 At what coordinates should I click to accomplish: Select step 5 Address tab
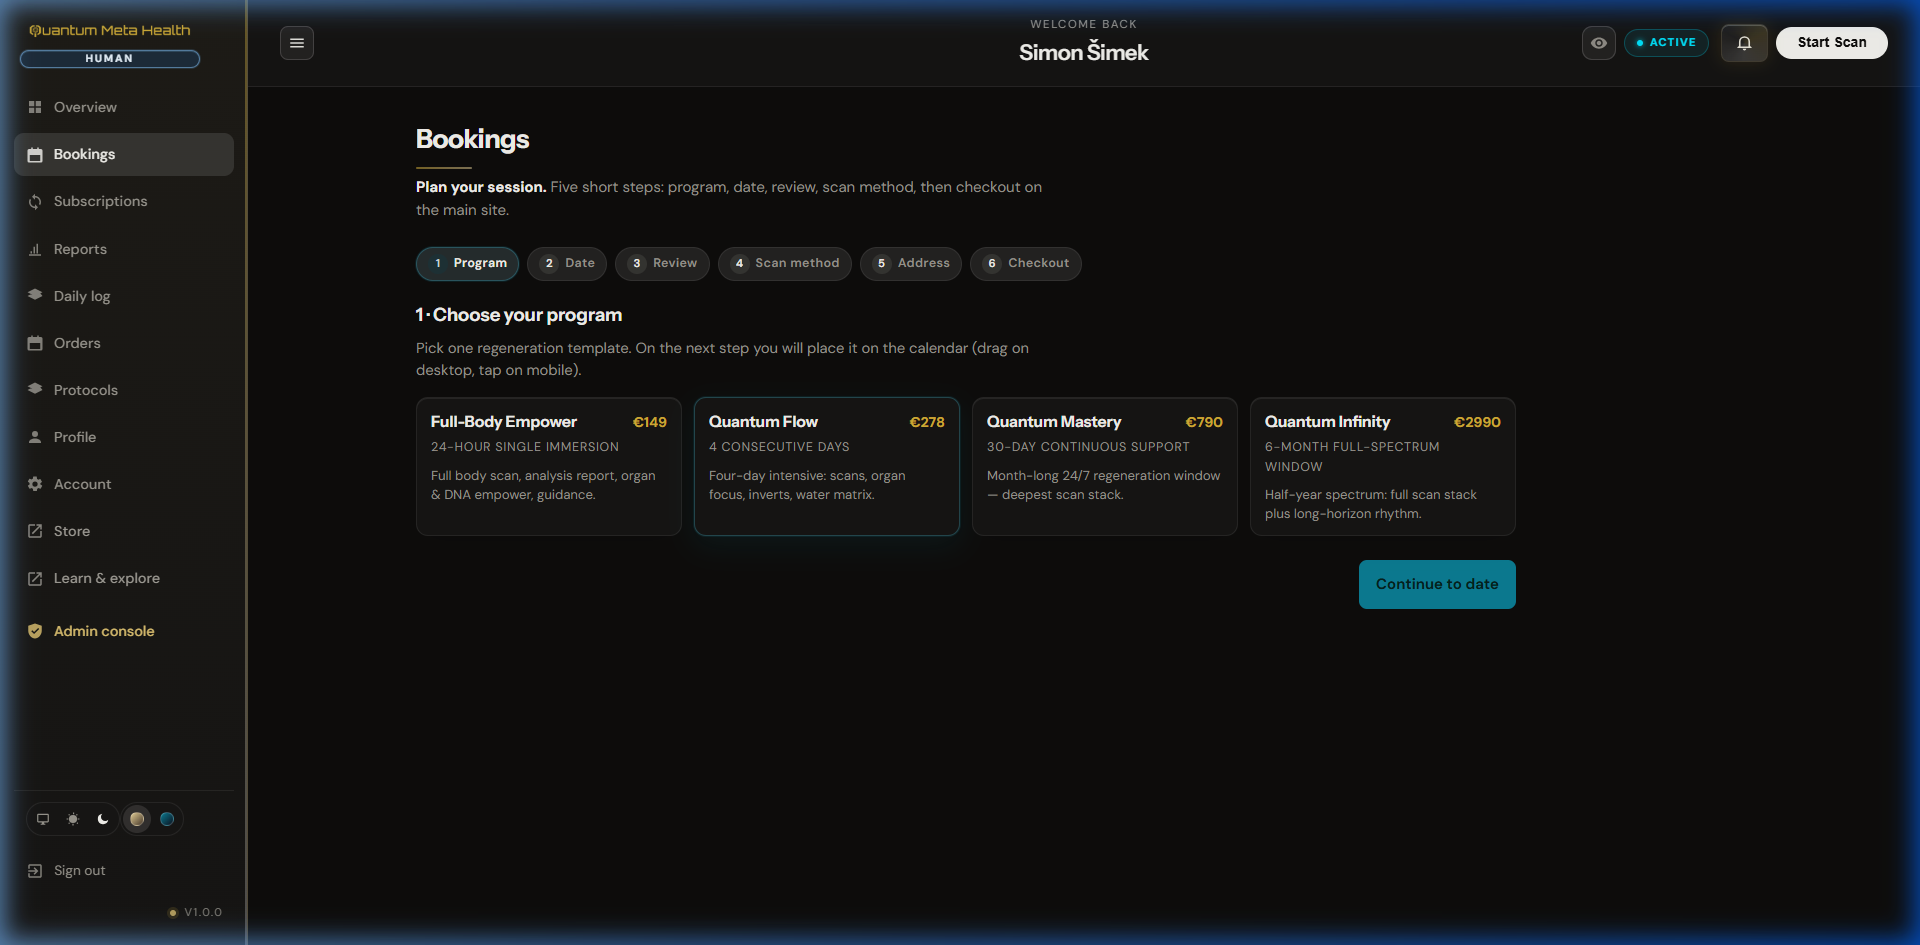[x=911, y=264]
